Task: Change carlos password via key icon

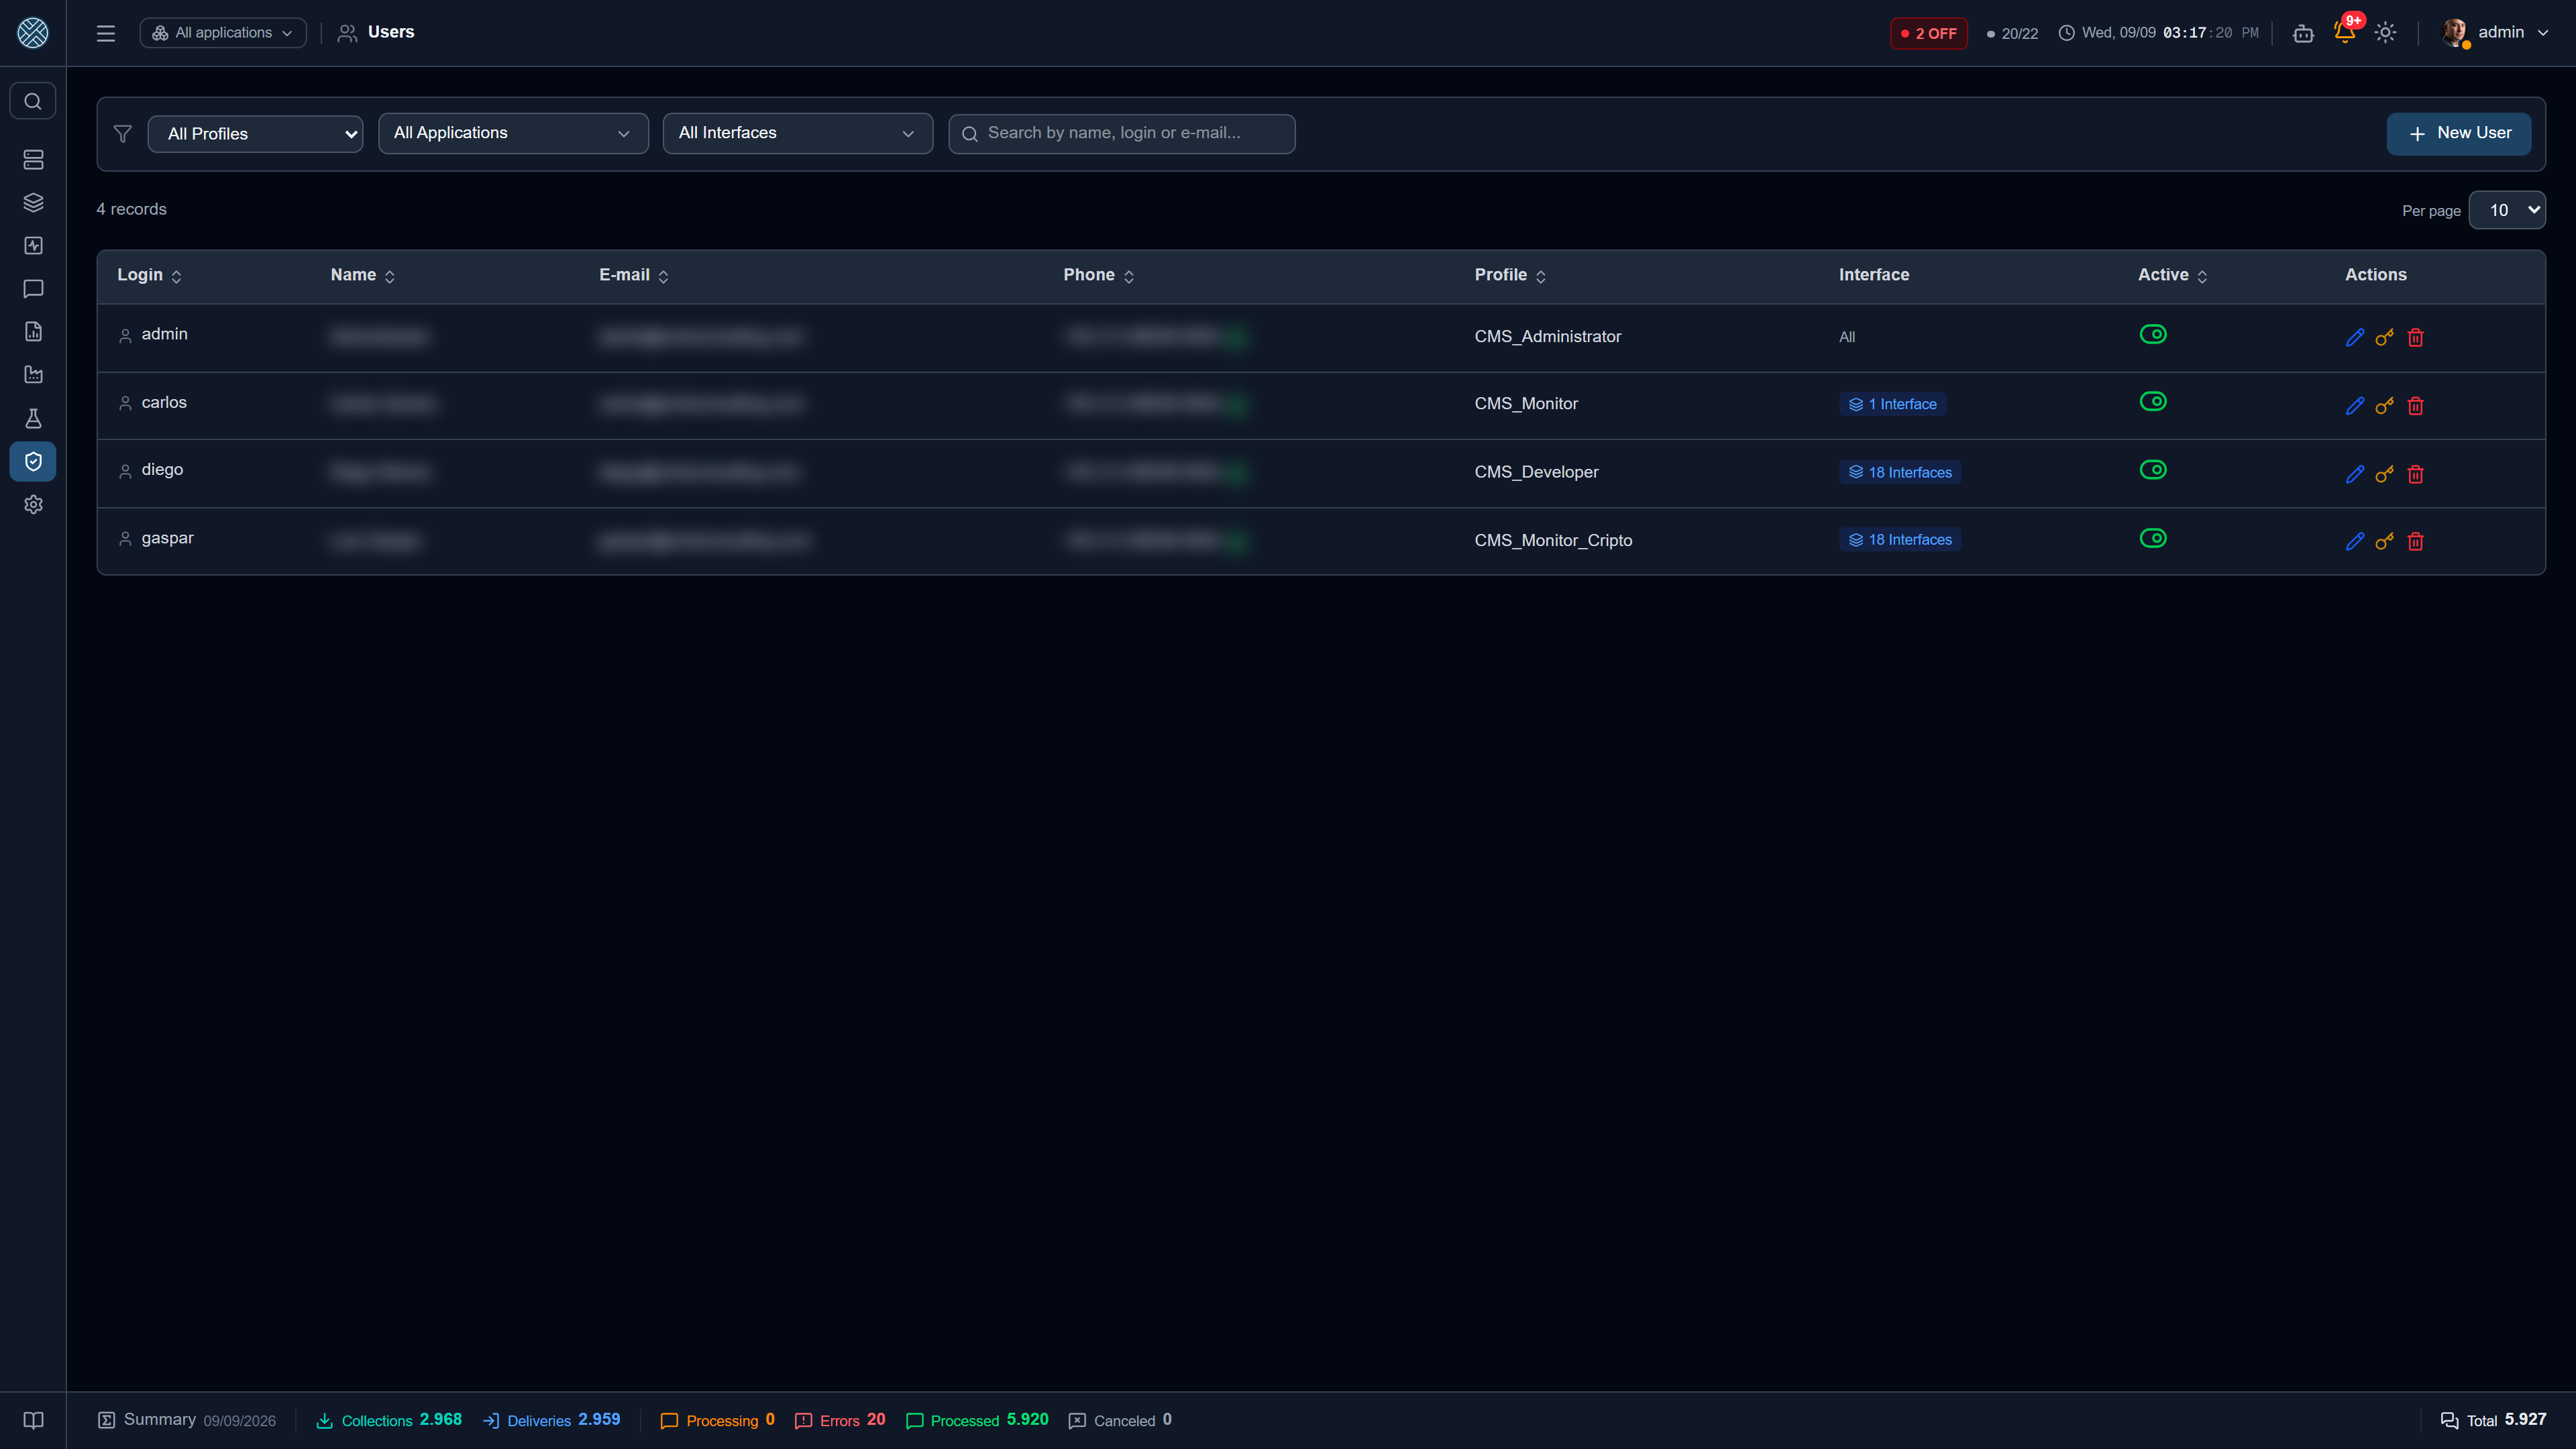Action: tap(2385, 406)
